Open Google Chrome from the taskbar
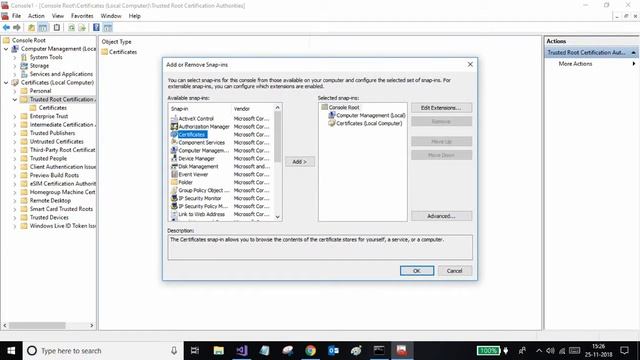640x360 pixels. [x=310, y=351]
